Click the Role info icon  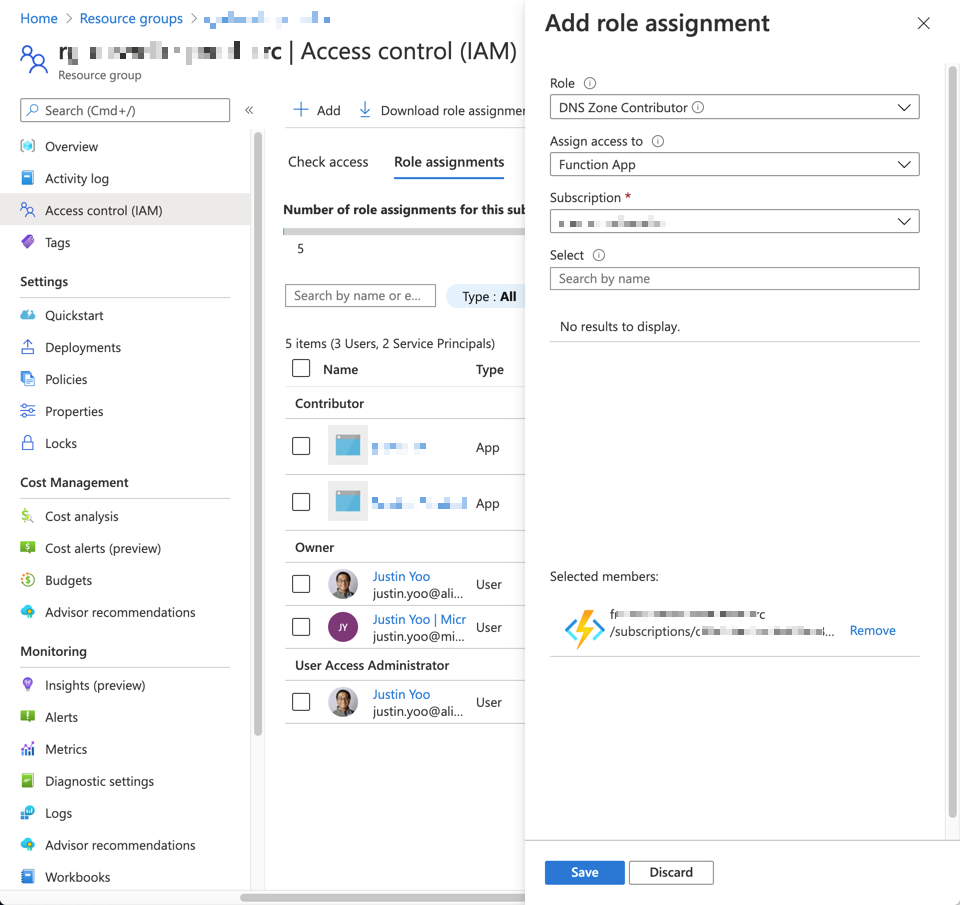tap(590, 83)
